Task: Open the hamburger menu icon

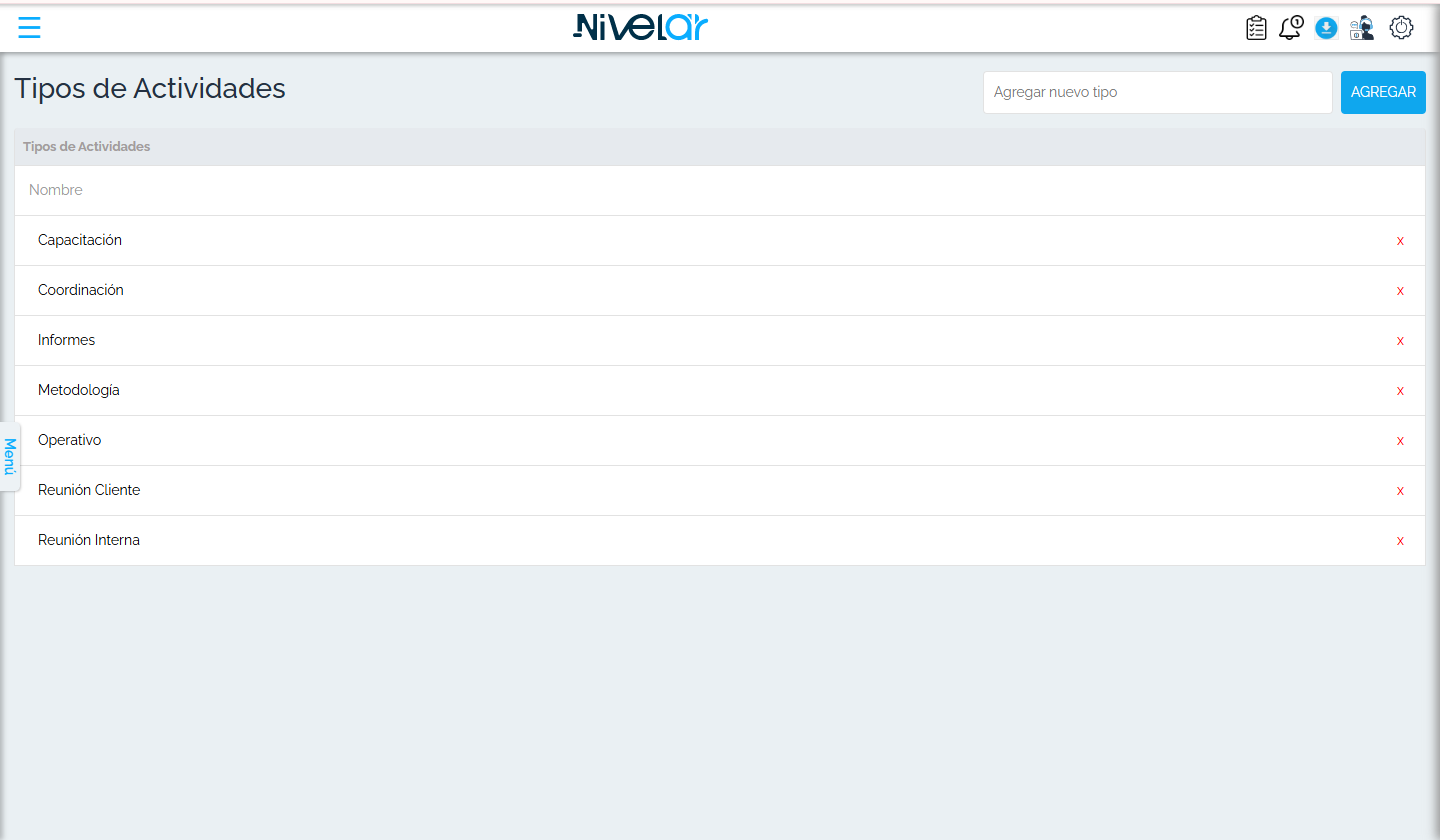Action: pos(29,28)
